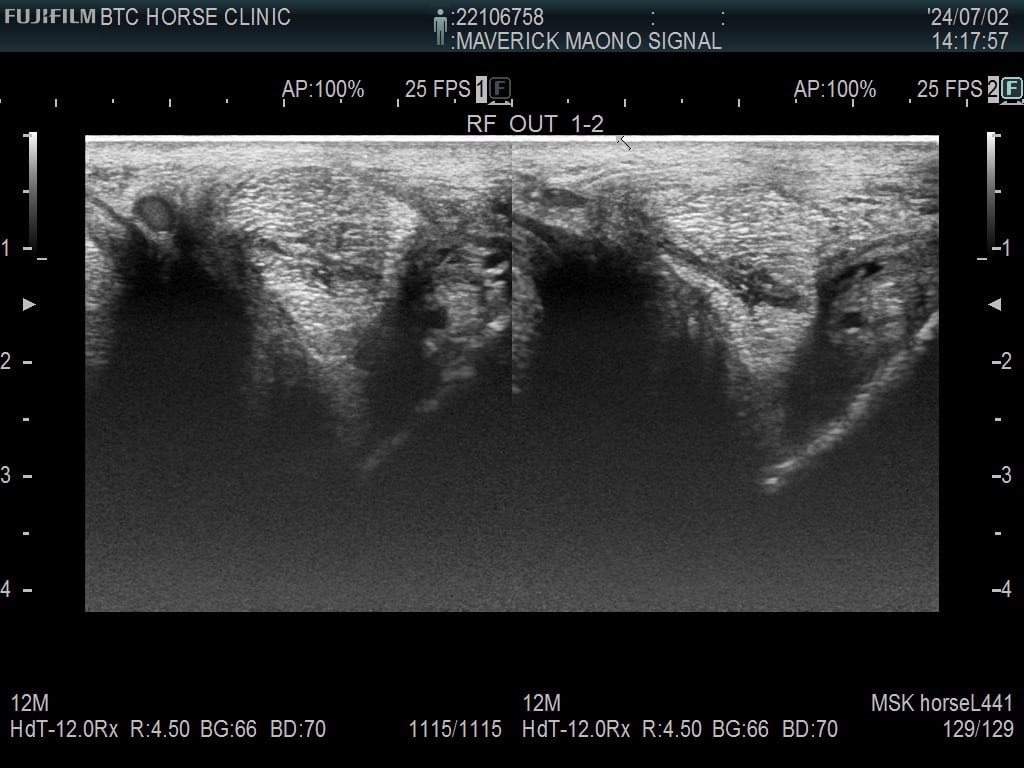Click the patient name "MAVERICK MAONO SIGNAL"

click(589, 41)
